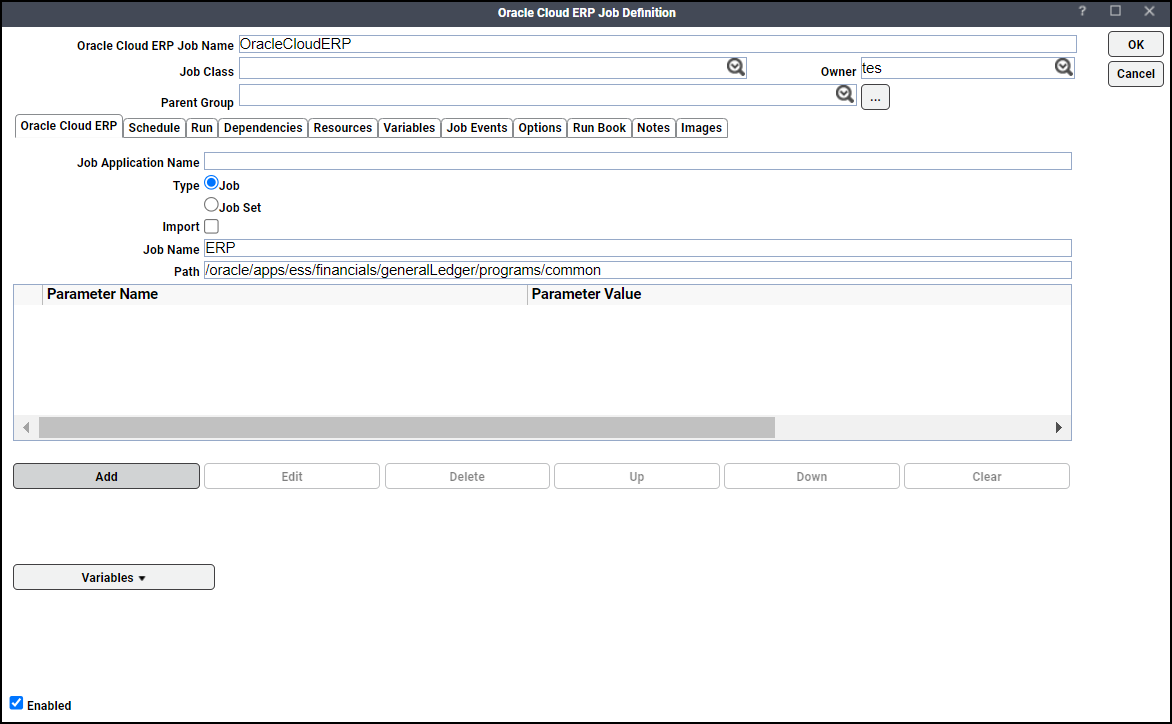Open the Parent Group lookup magnifier
Viewport: 1172px width, 724px height.
[x=845, y=94]
